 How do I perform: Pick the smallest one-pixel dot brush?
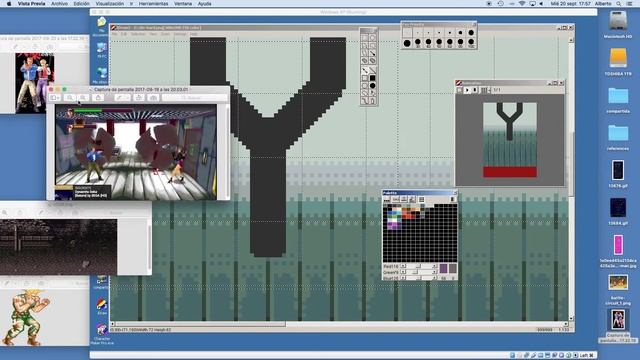418,33
